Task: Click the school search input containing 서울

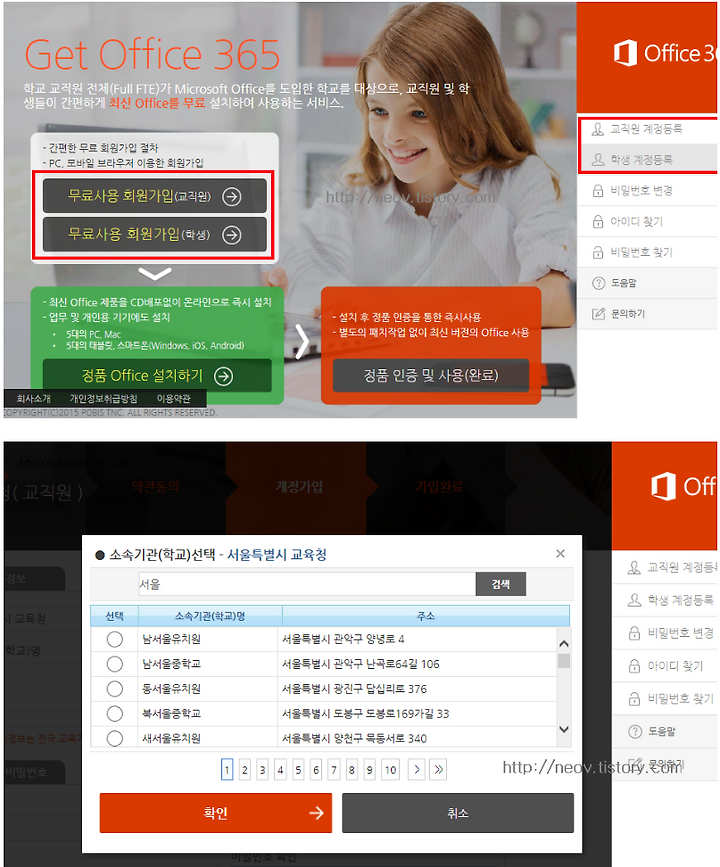Action: click(307, 584)
